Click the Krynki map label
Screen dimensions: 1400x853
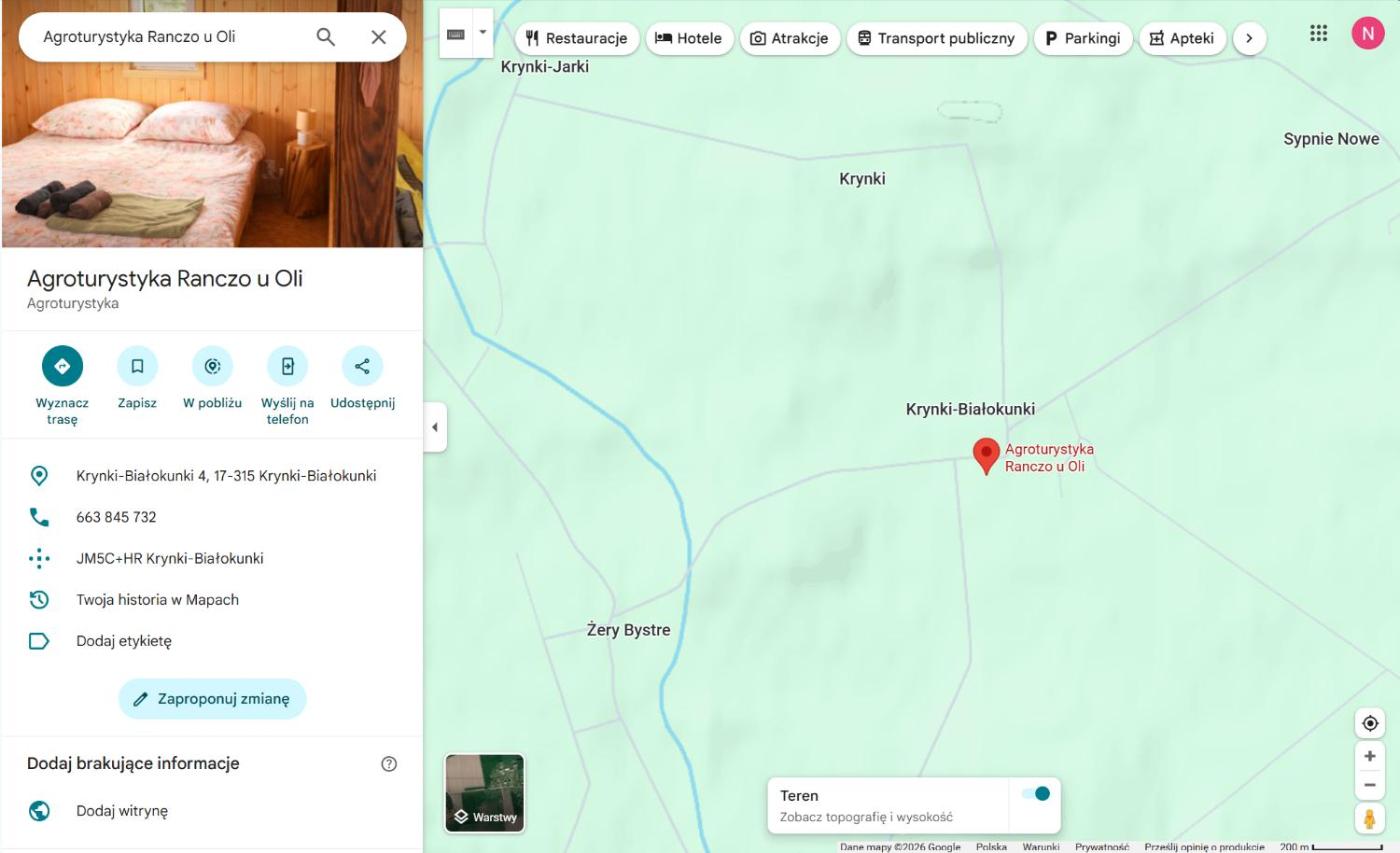coord(862,179)
